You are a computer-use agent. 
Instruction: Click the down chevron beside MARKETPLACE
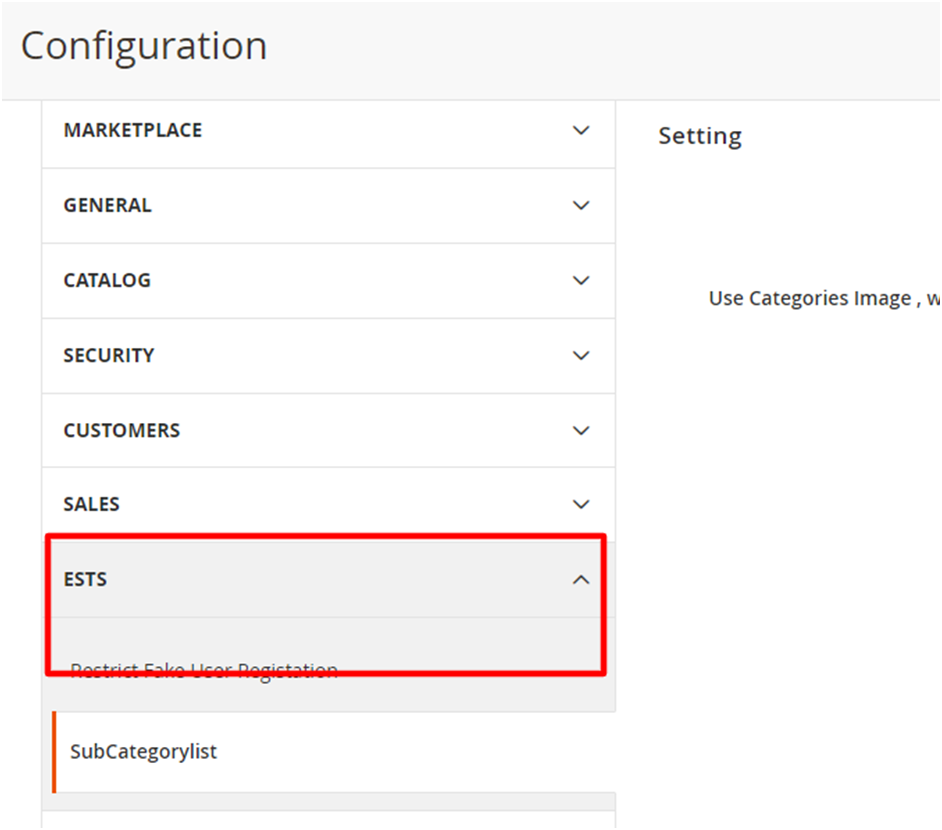pos(580,130)
